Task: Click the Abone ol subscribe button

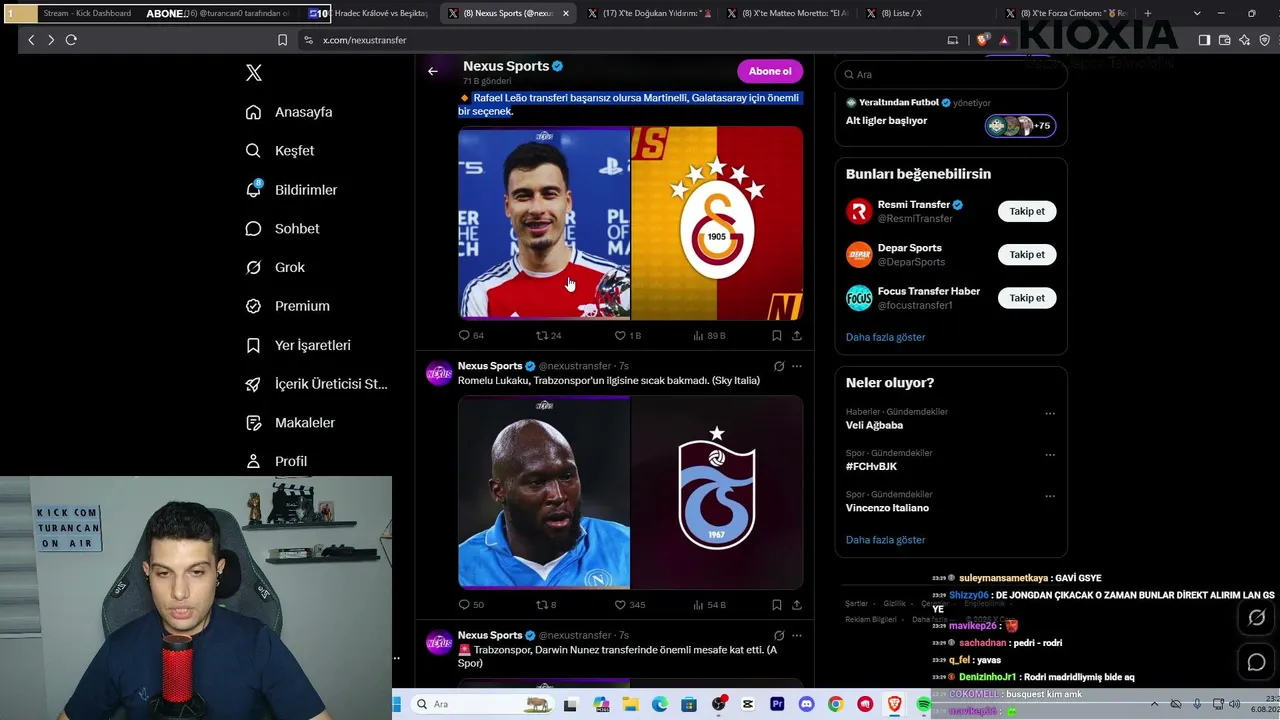Action: pyautogui.click(x=770, y=71)
